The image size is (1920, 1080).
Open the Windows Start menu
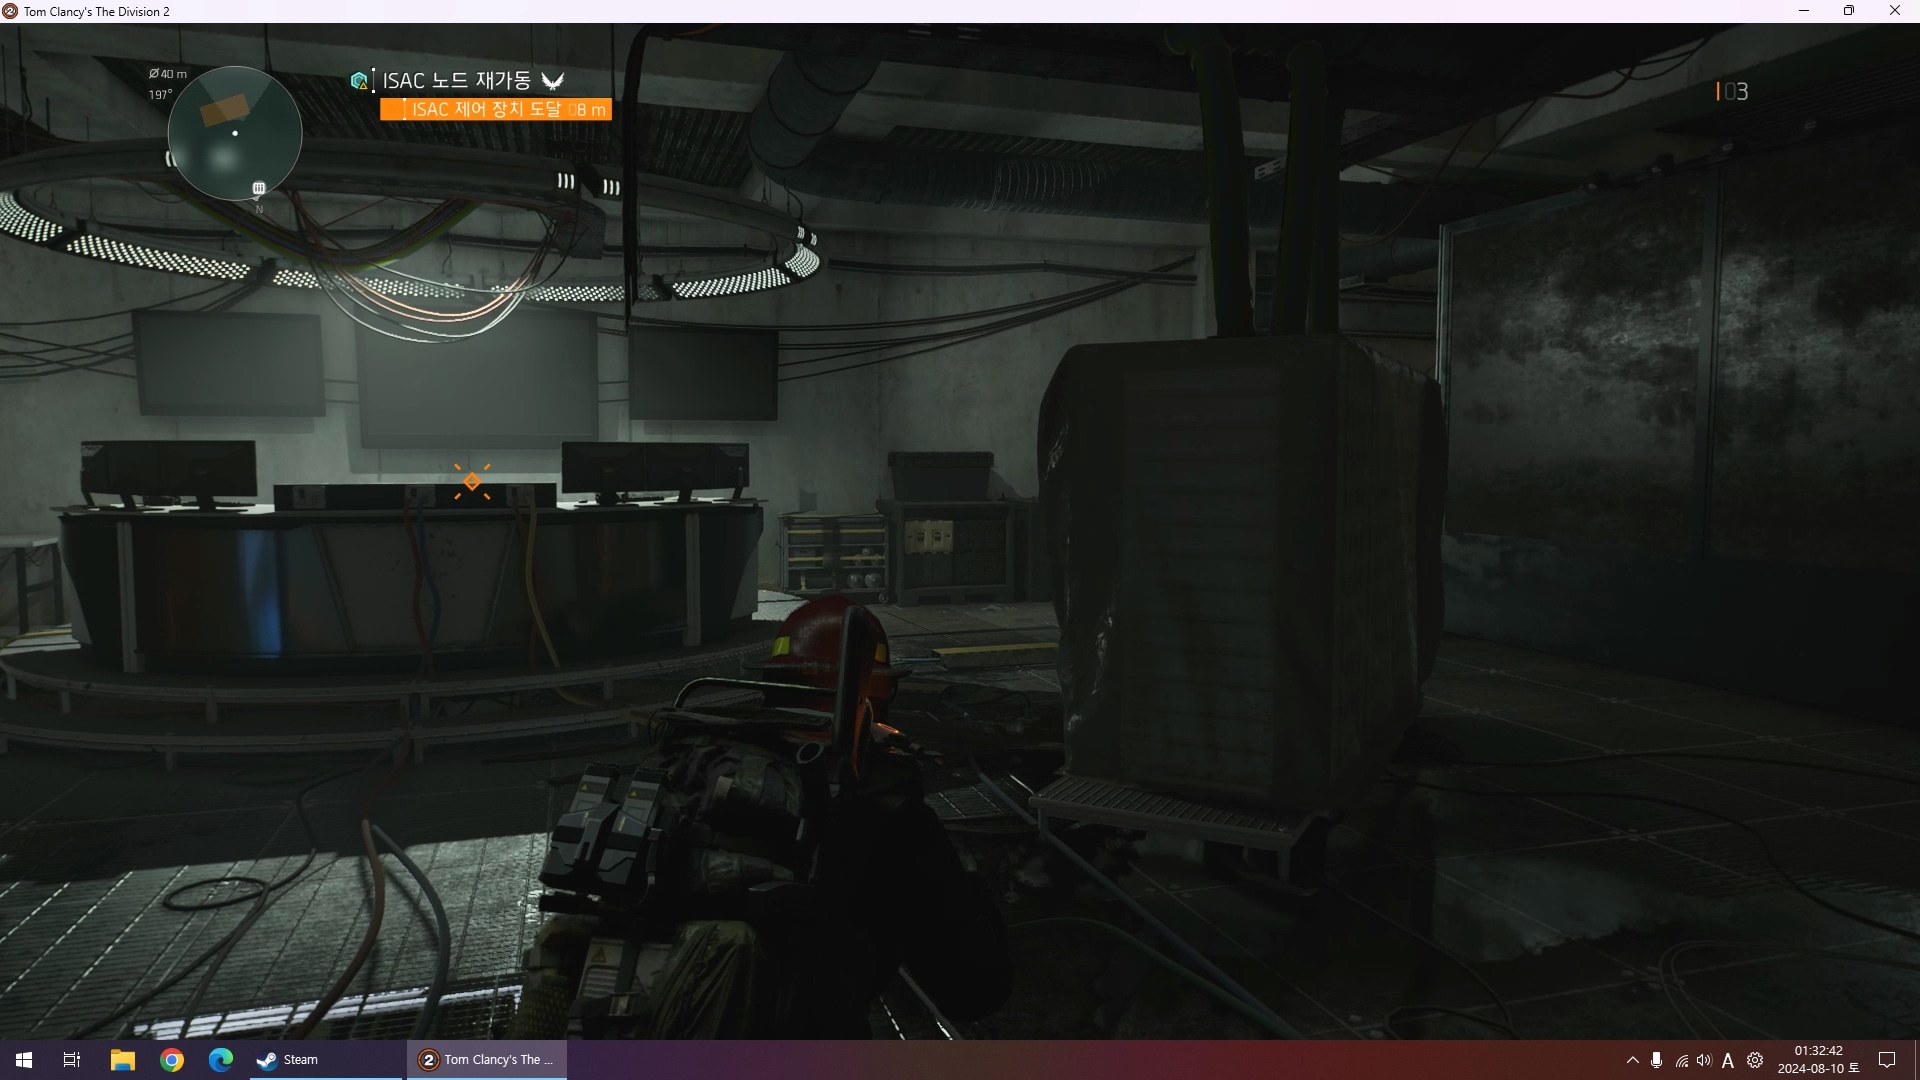pos(23,1060)
